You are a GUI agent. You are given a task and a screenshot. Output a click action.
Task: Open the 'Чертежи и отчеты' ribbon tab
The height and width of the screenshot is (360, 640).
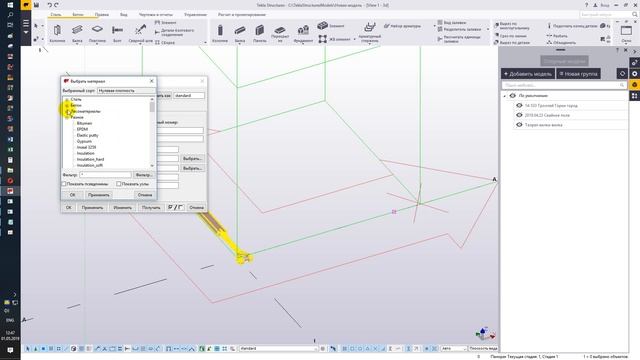[156, 15]
